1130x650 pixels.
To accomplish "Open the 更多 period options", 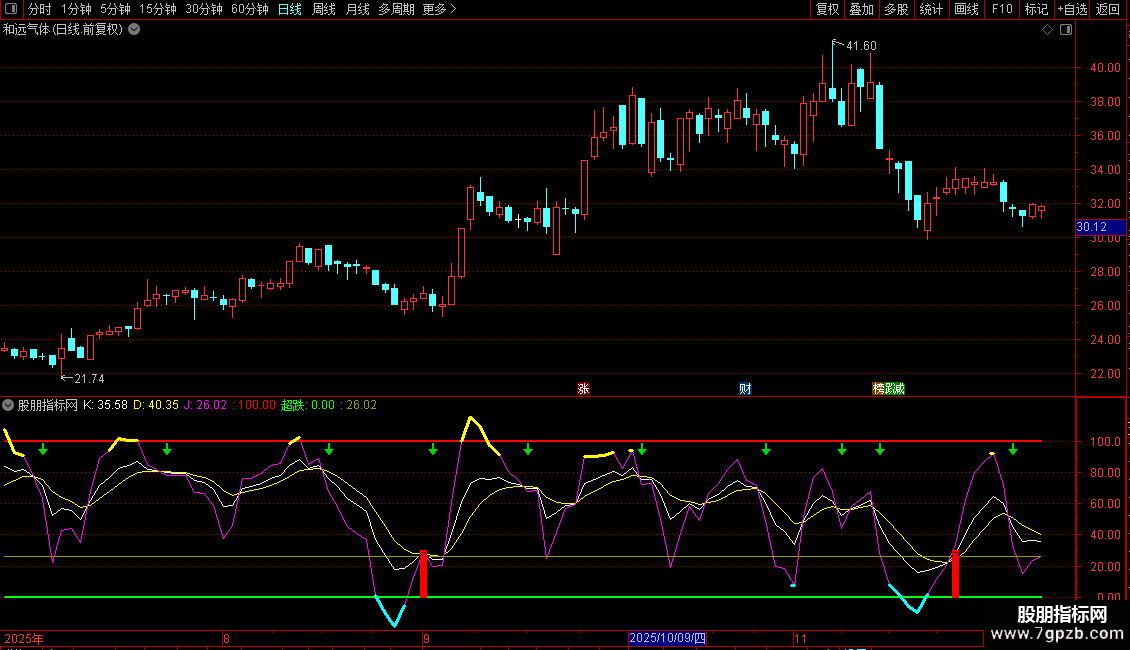I will (439, 9).
